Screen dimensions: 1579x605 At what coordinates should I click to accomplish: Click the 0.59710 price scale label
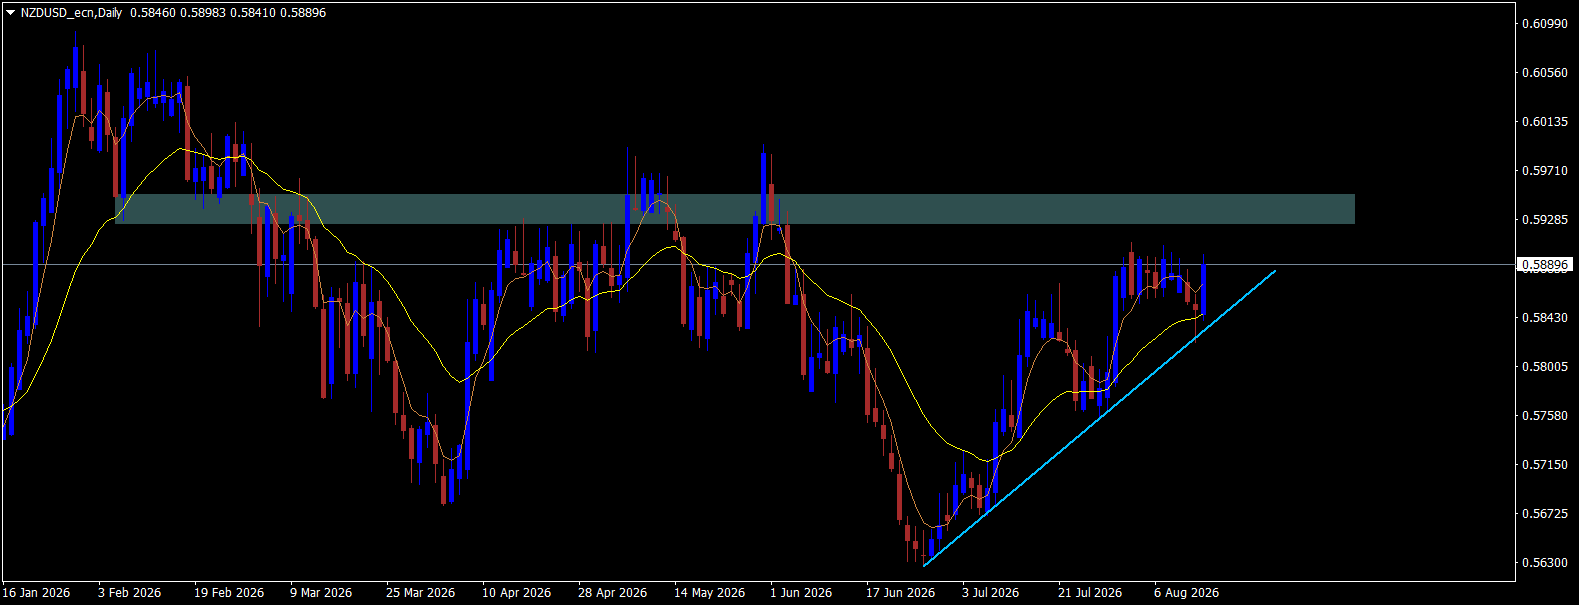(x=1544, y=171)
